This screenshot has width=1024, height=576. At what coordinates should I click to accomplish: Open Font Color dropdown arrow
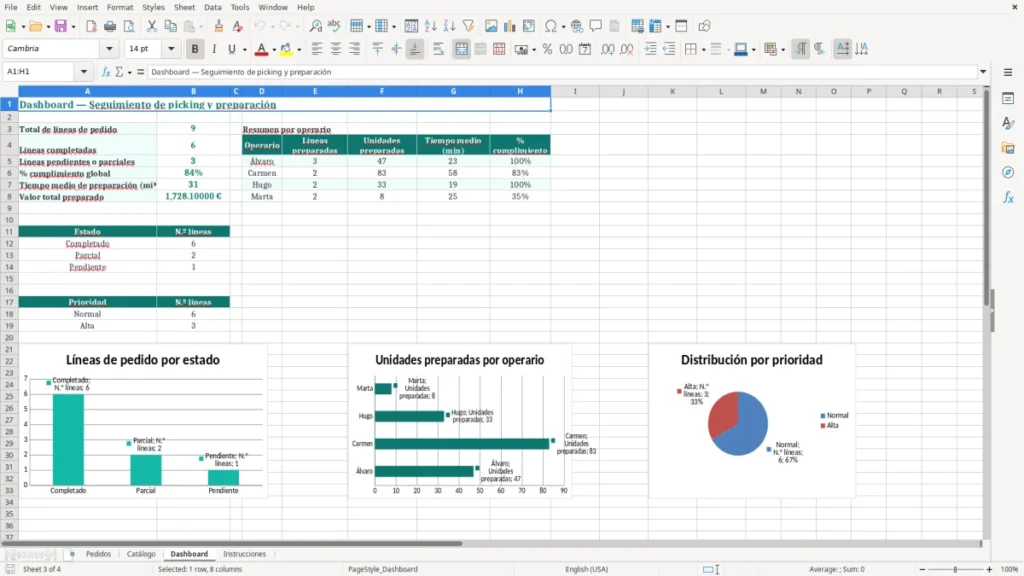click(274, 50)
